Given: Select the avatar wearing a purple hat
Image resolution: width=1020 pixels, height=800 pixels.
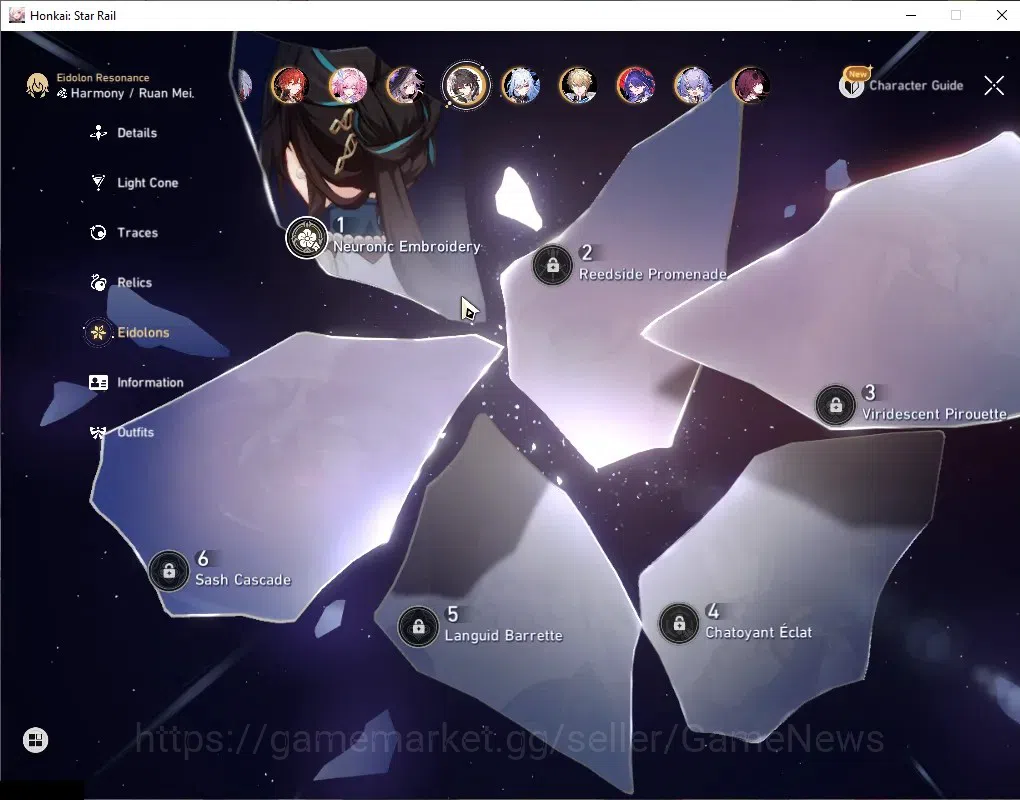Looking at the screenshot, I should 405,85.
